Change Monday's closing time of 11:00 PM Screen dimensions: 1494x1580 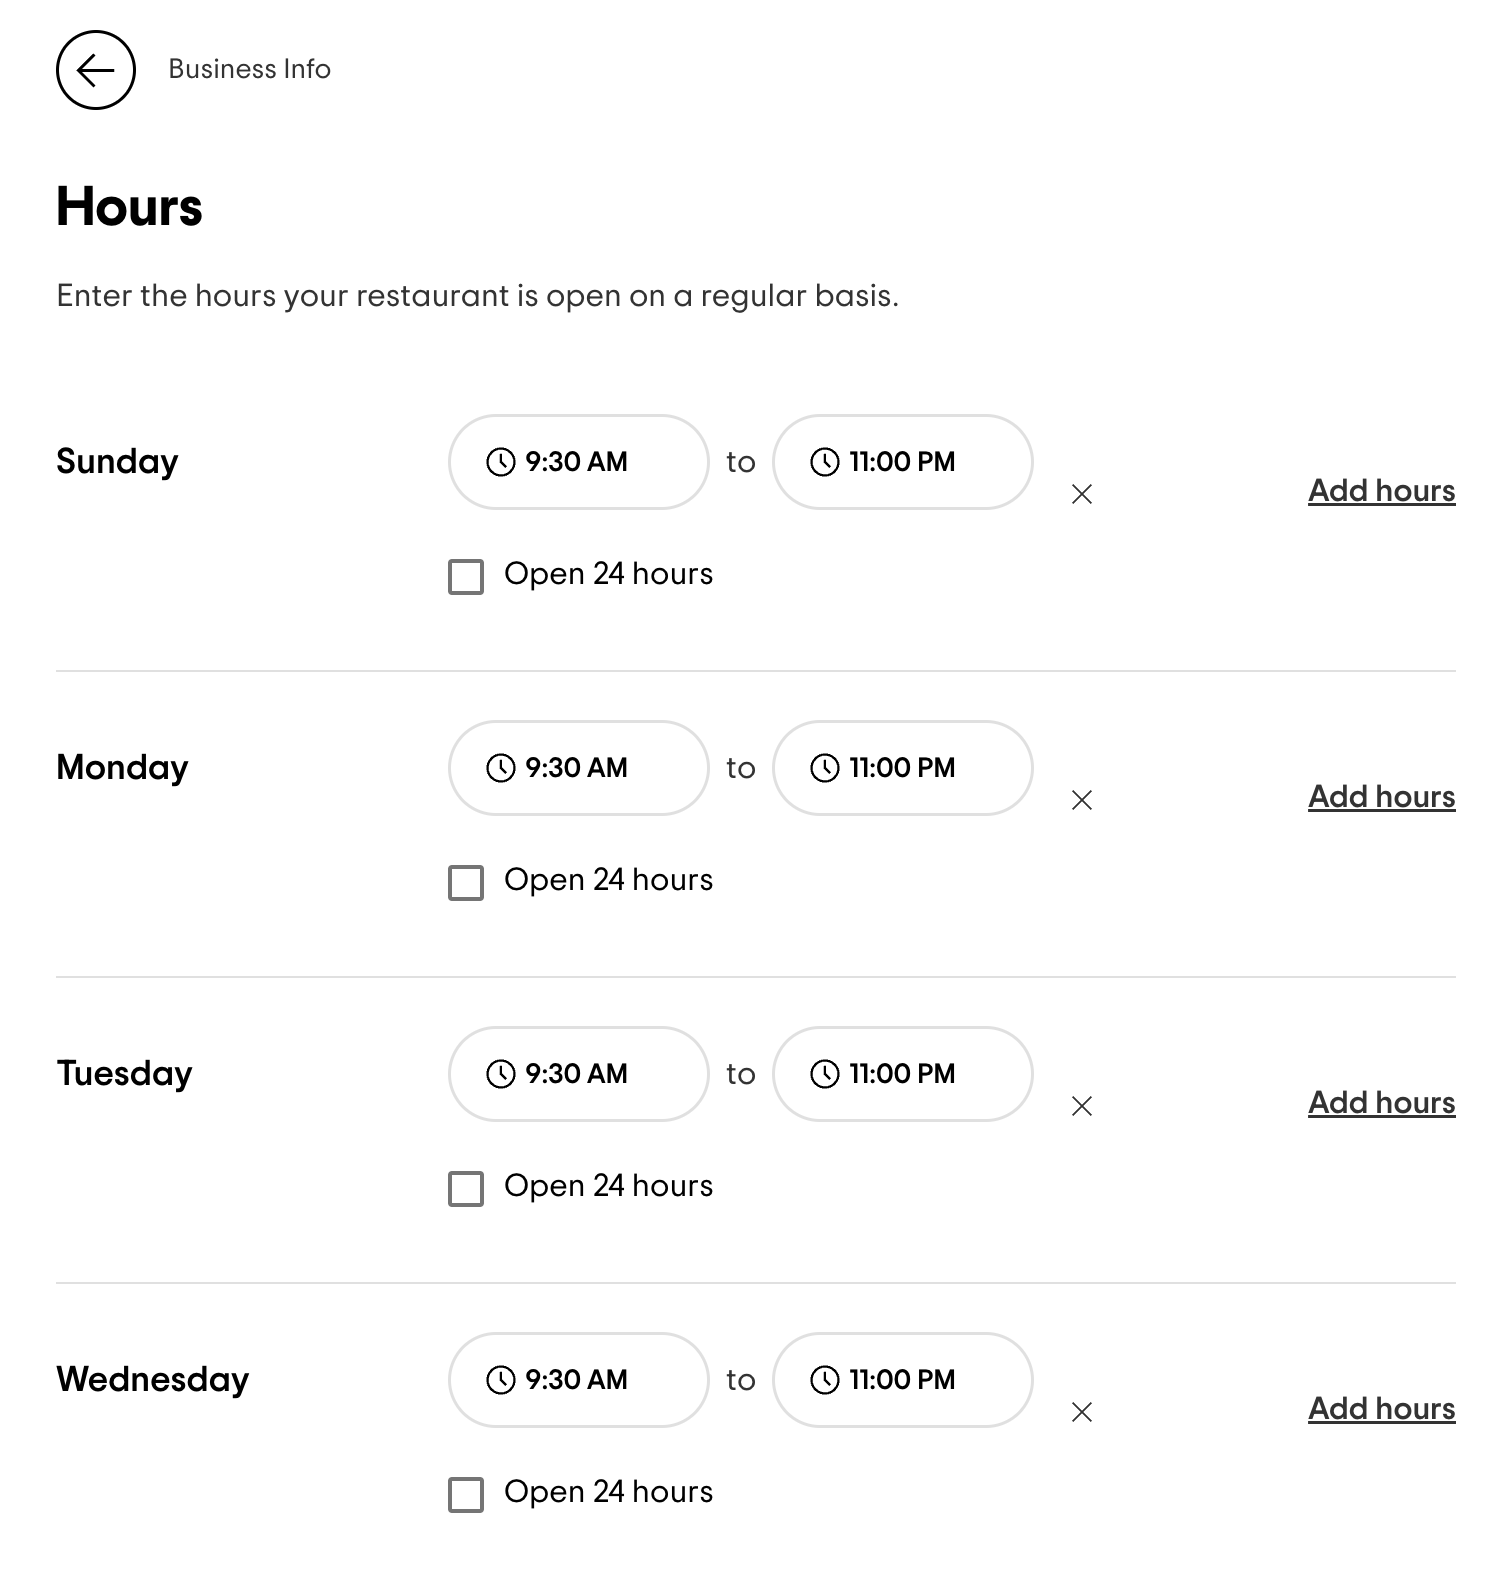[902, 768]
